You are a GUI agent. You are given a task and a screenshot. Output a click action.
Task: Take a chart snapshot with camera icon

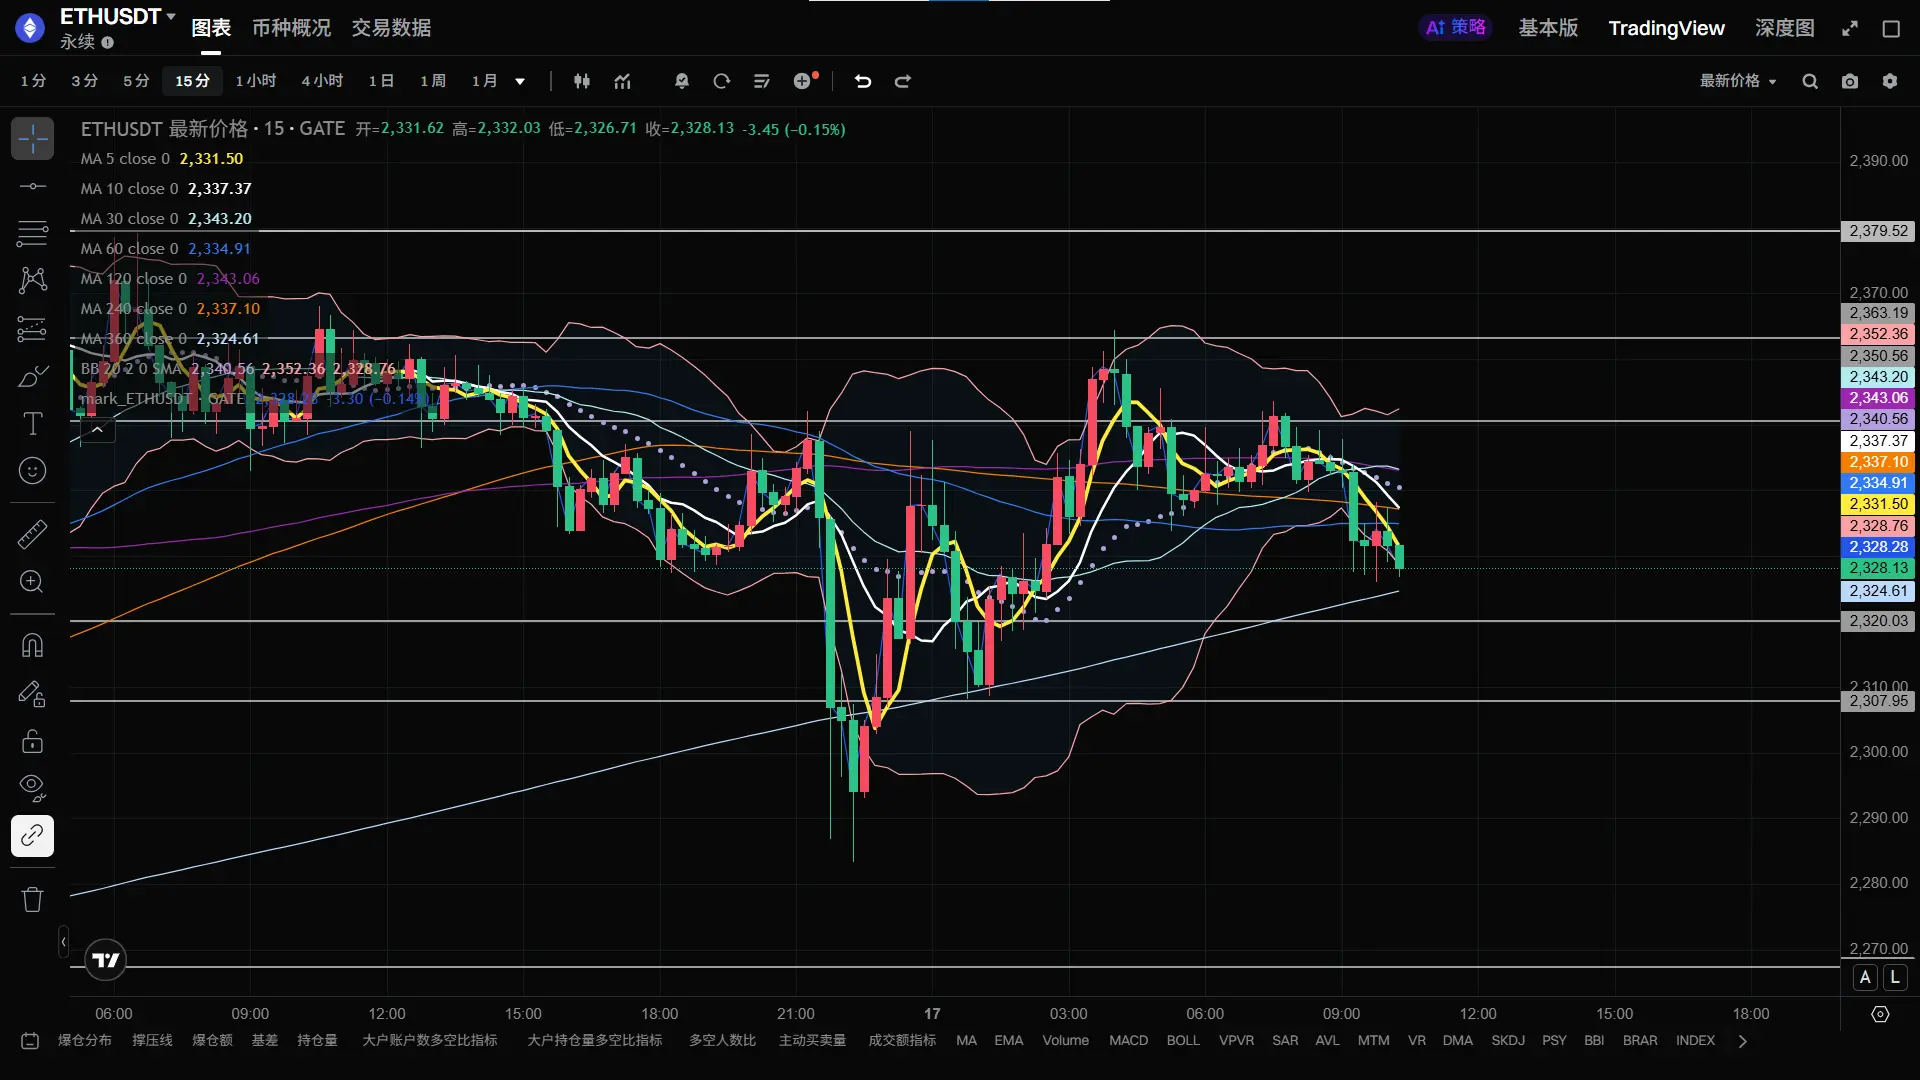click(1850, 82)
